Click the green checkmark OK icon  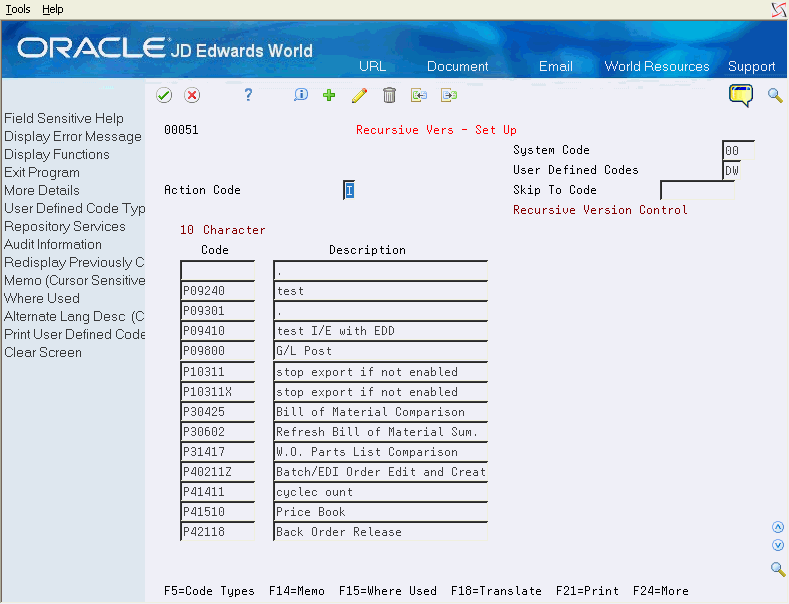click(164, 95)
